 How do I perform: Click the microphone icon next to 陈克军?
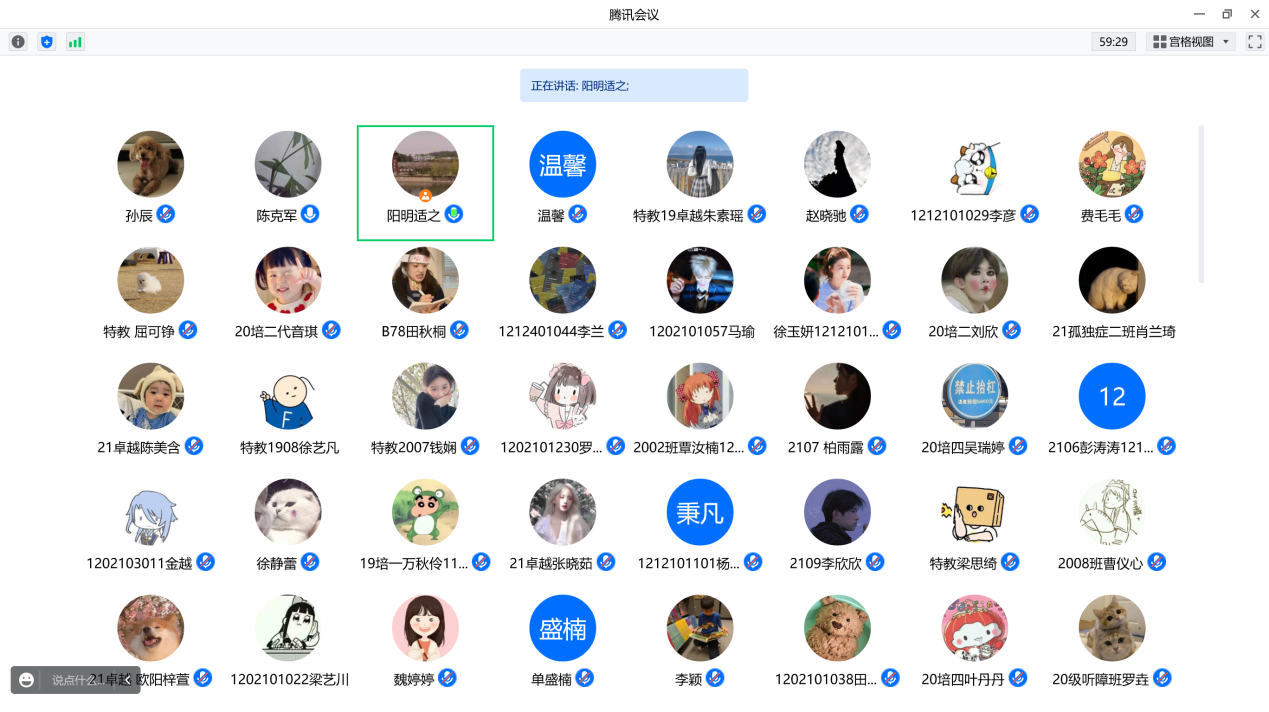310,214
